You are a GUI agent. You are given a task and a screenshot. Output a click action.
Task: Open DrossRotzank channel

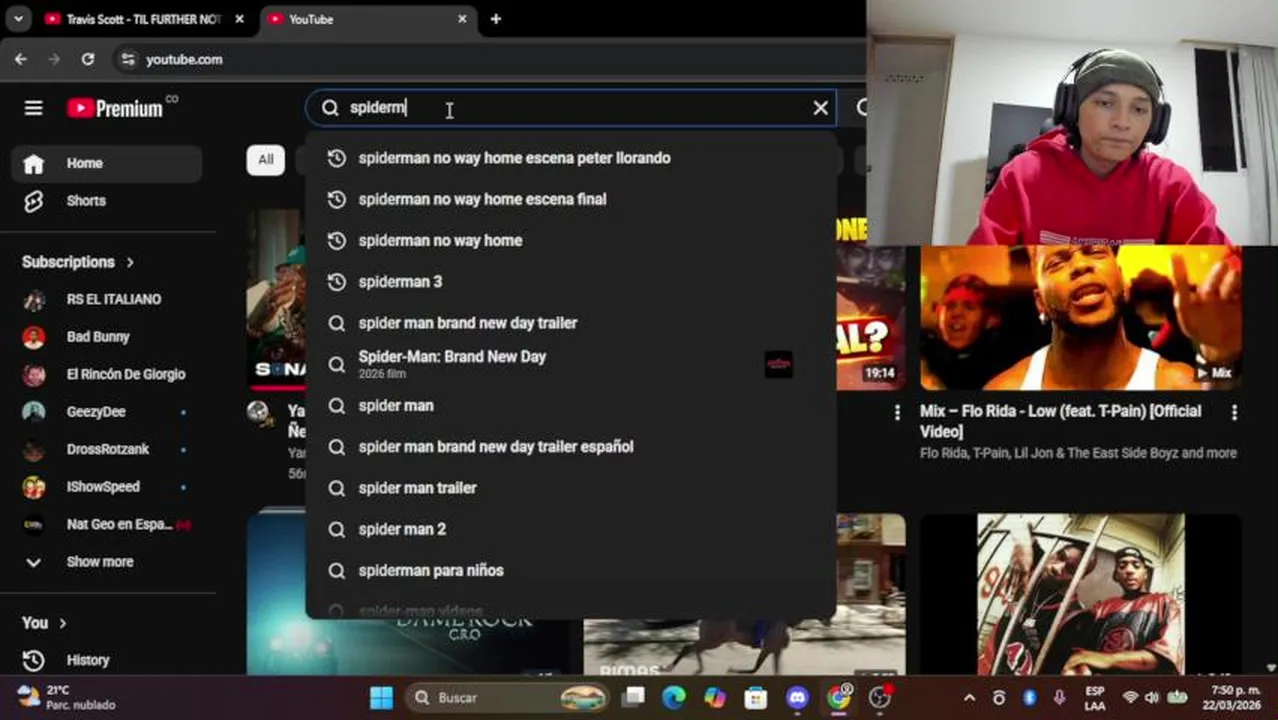106,449
